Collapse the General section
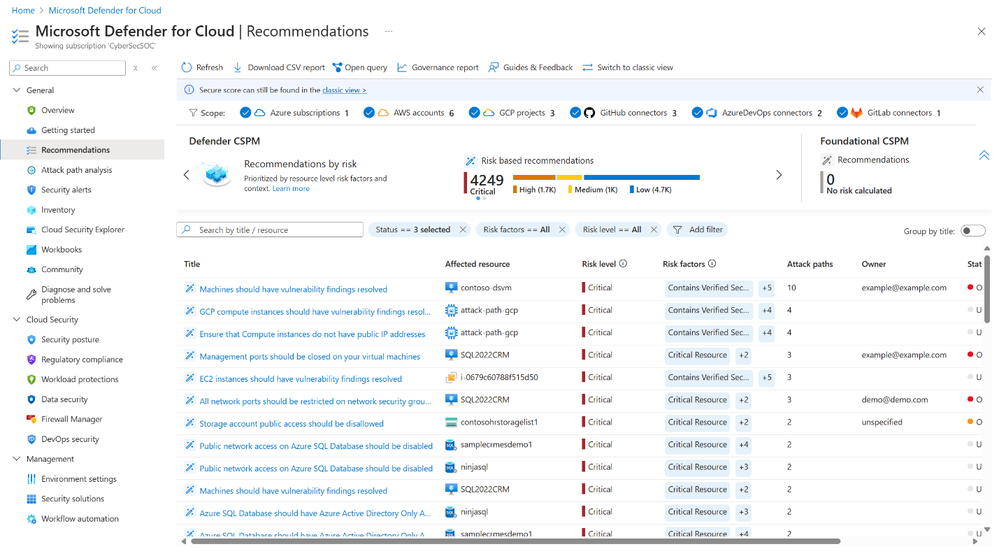 point(17,91)
